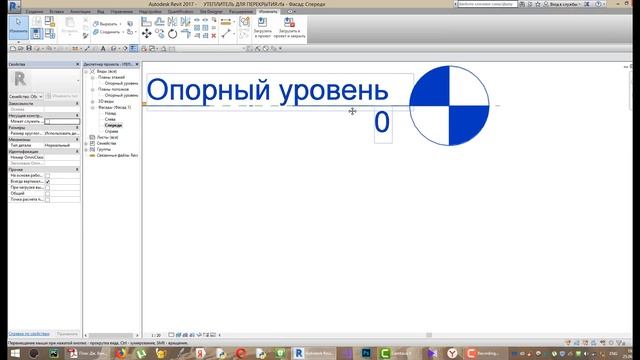
Task: Collapse the 'Зависимости' properties group
Action: pyautogui.click(x=77, y=104)
